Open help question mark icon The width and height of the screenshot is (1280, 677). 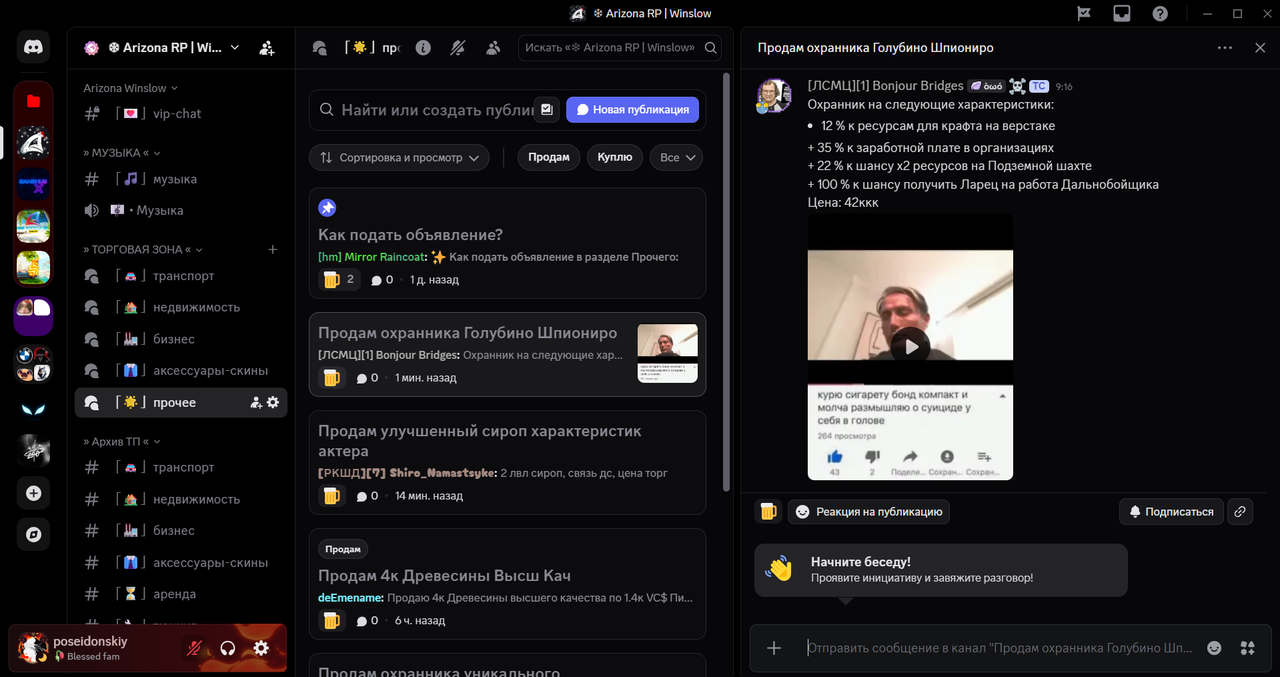click(x=1160, y=14)
